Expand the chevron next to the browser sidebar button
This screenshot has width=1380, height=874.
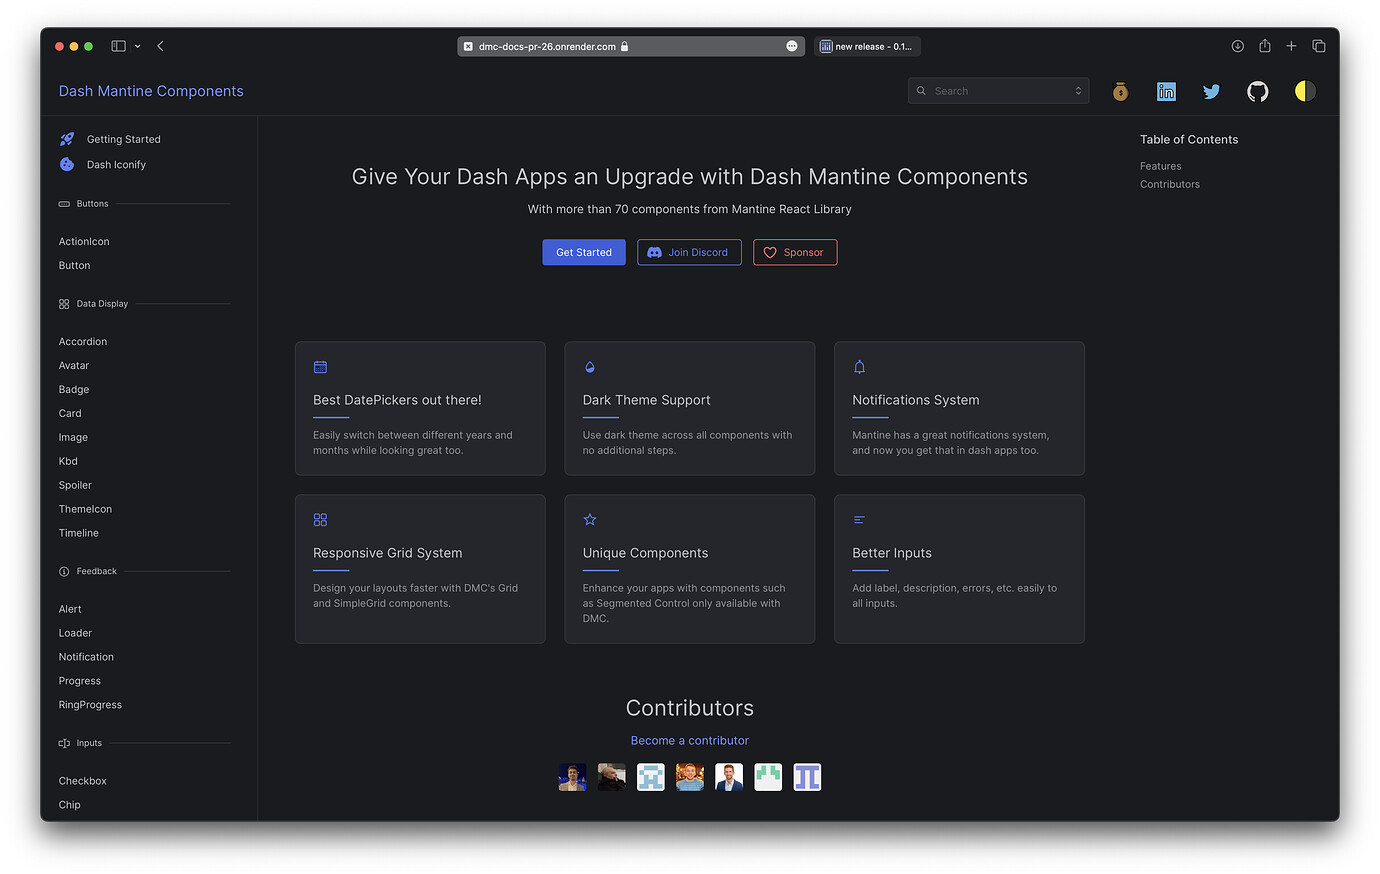[138, 46]
